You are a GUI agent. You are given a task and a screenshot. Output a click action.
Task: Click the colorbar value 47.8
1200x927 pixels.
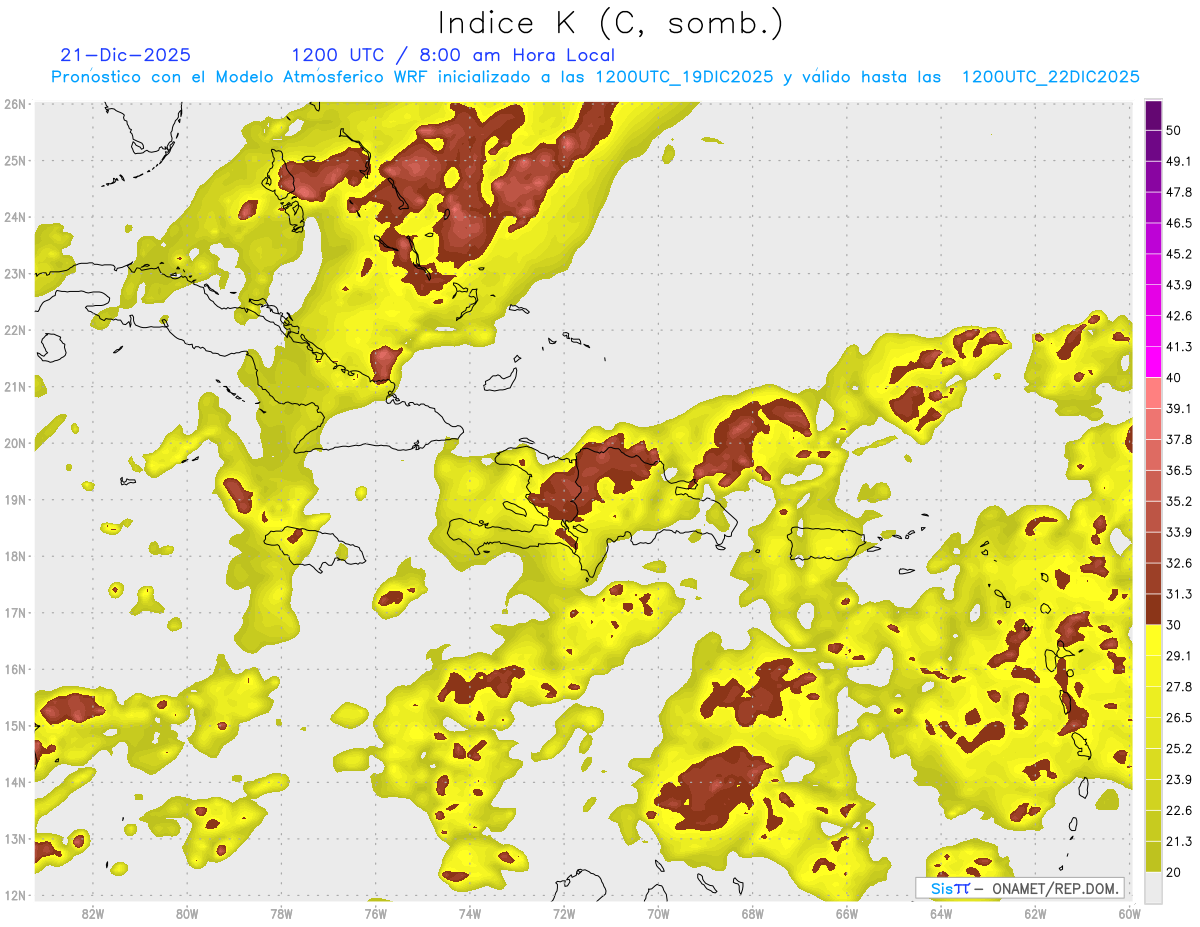coord(1179,192)
